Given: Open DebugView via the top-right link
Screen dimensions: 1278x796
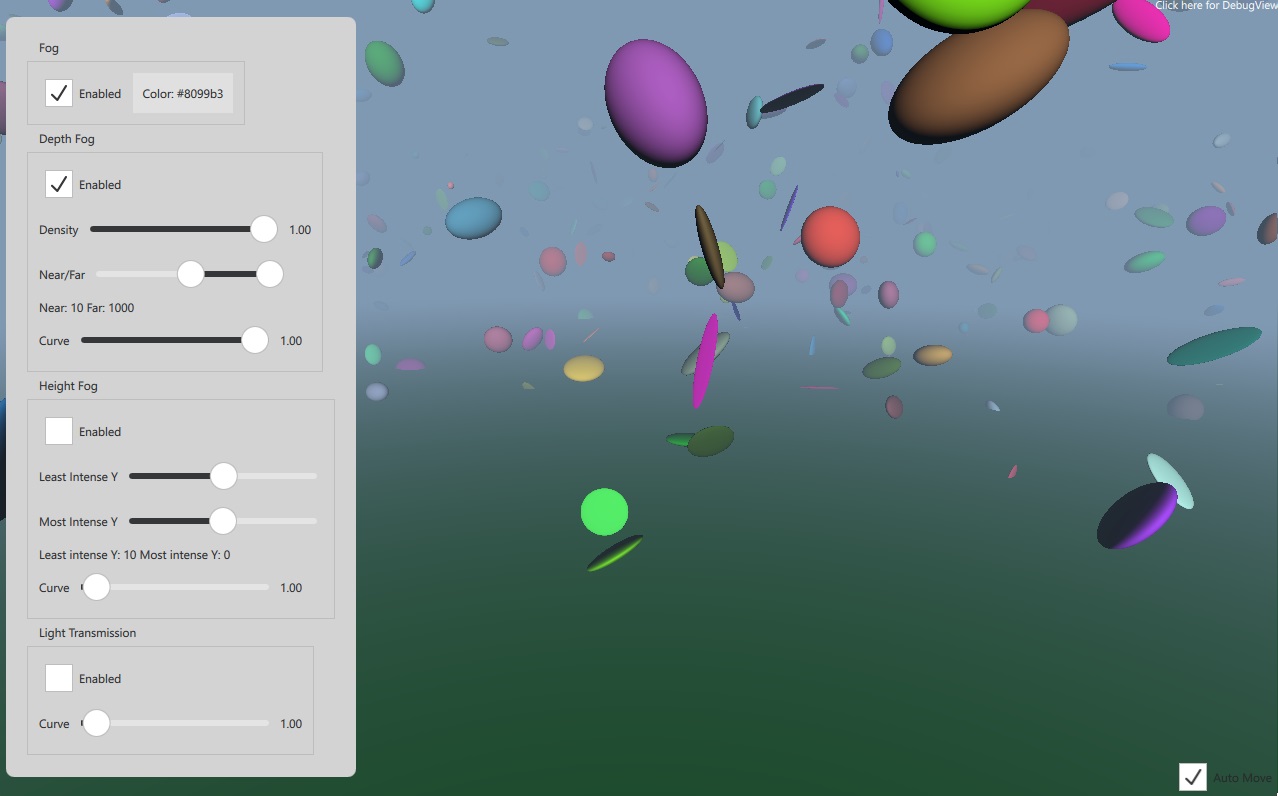Looking at the screenshot, I should pos(1215,5).
